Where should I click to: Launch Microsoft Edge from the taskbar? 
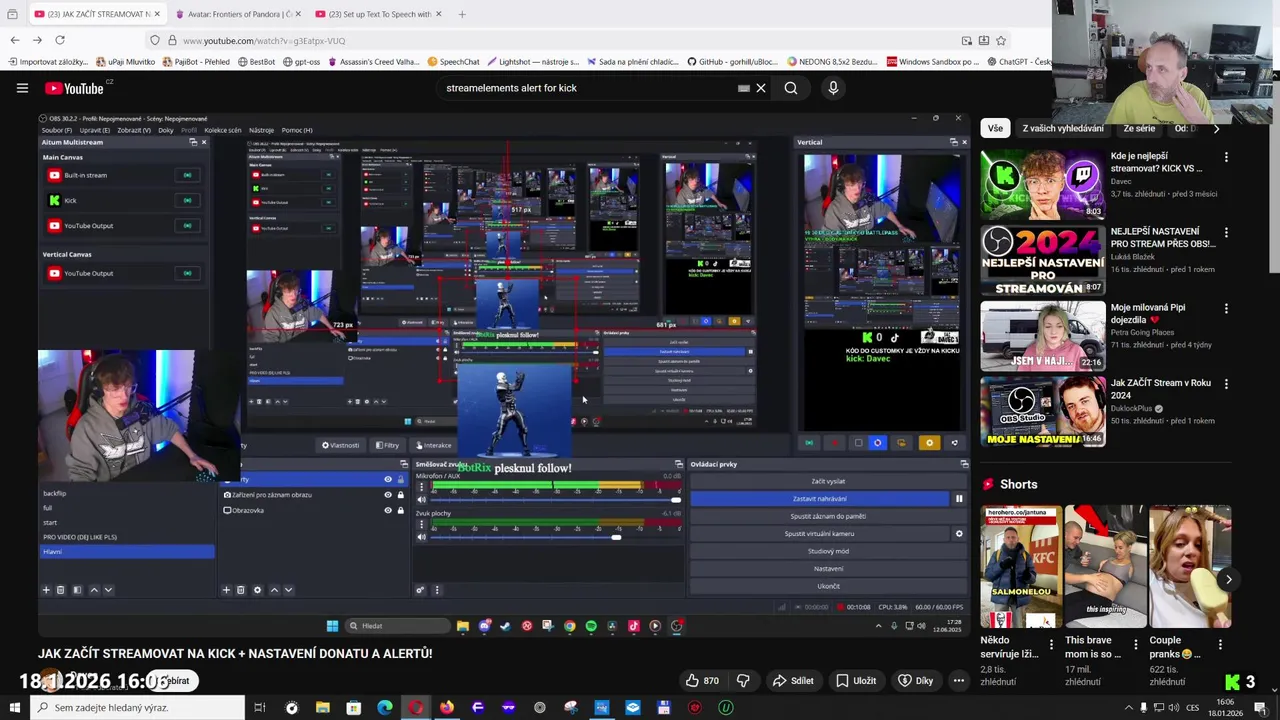point(384,708)
